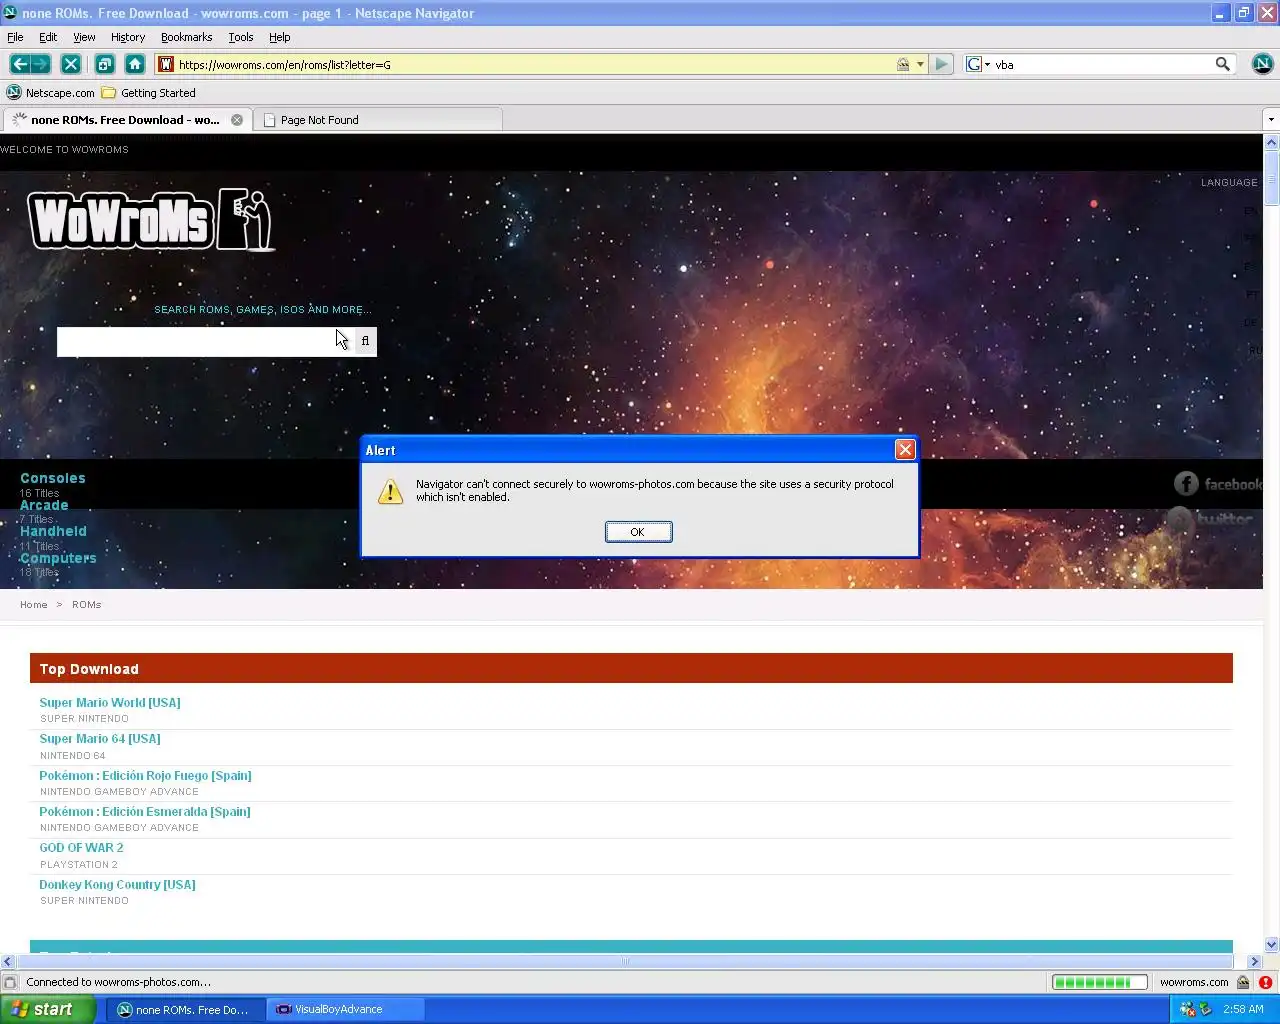Viewport: 1280px width, 1024px height.
Task: Open Pokémon Edición Esmeralda [Spain]
Action: point(145,811)
